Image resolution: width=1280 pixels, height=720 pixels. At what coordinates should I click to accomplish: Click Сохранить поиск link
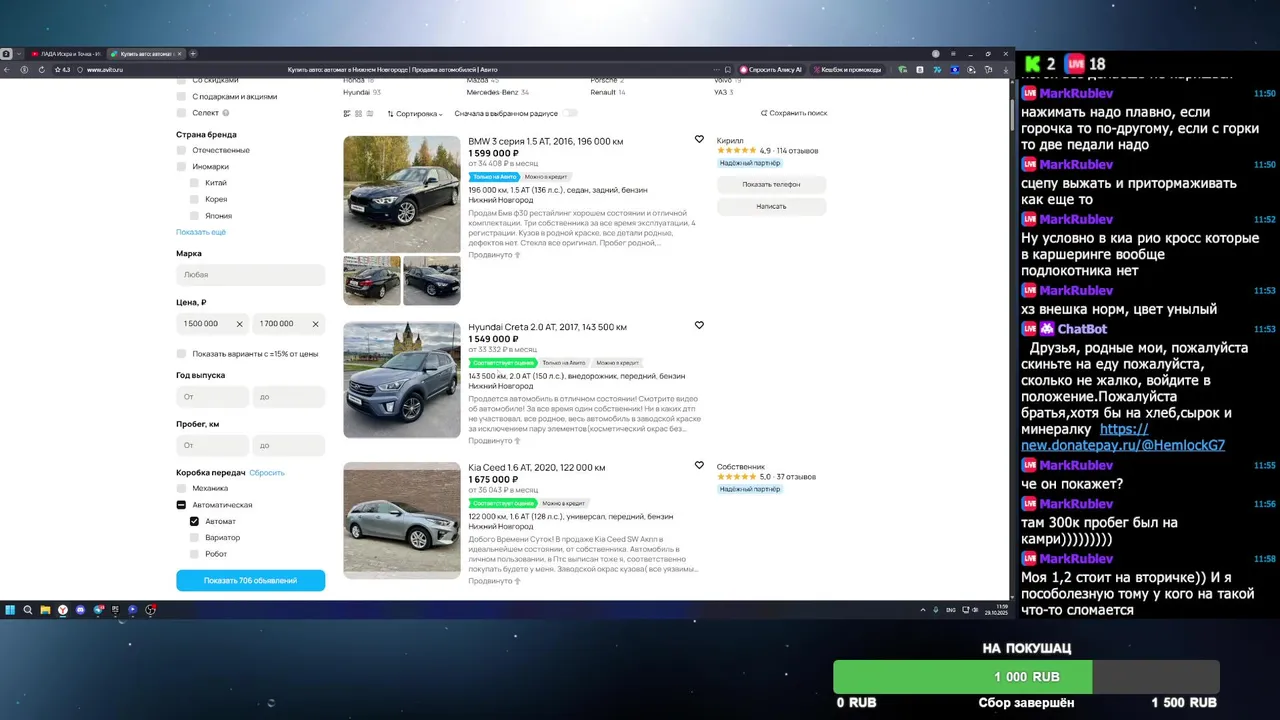794,114
